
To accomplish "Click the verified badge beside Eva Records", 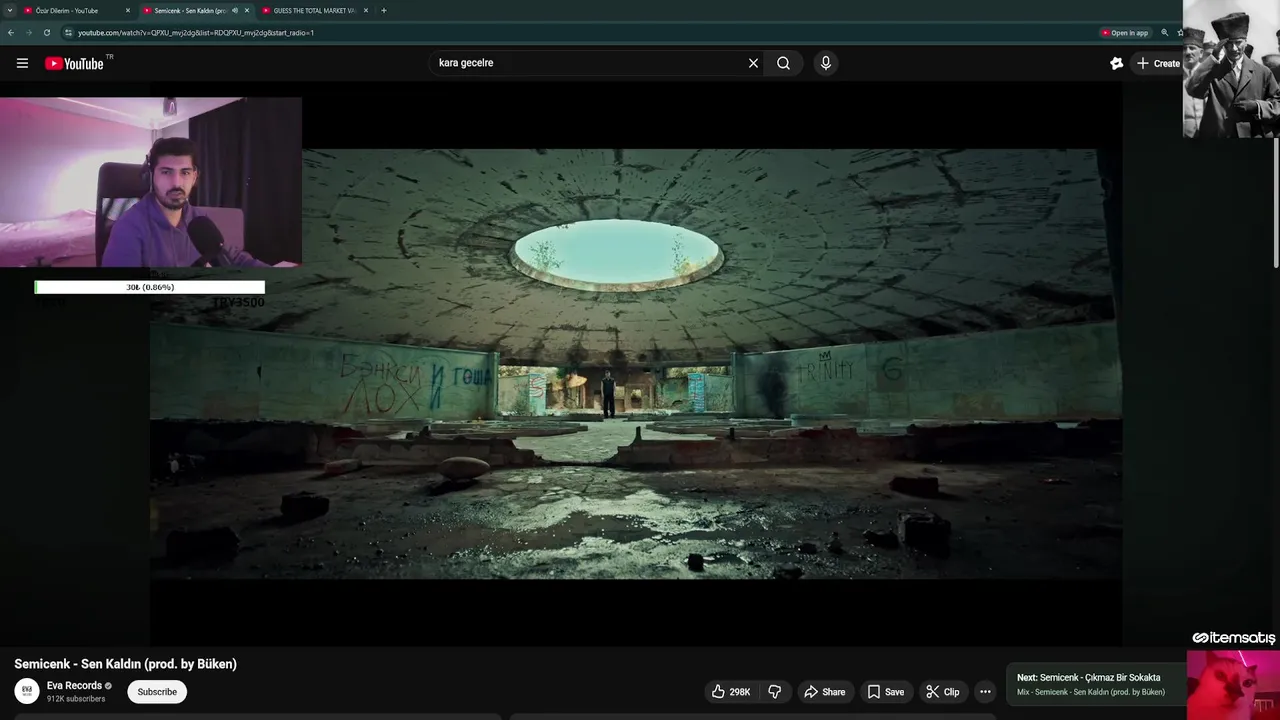I will coord(108,686).
